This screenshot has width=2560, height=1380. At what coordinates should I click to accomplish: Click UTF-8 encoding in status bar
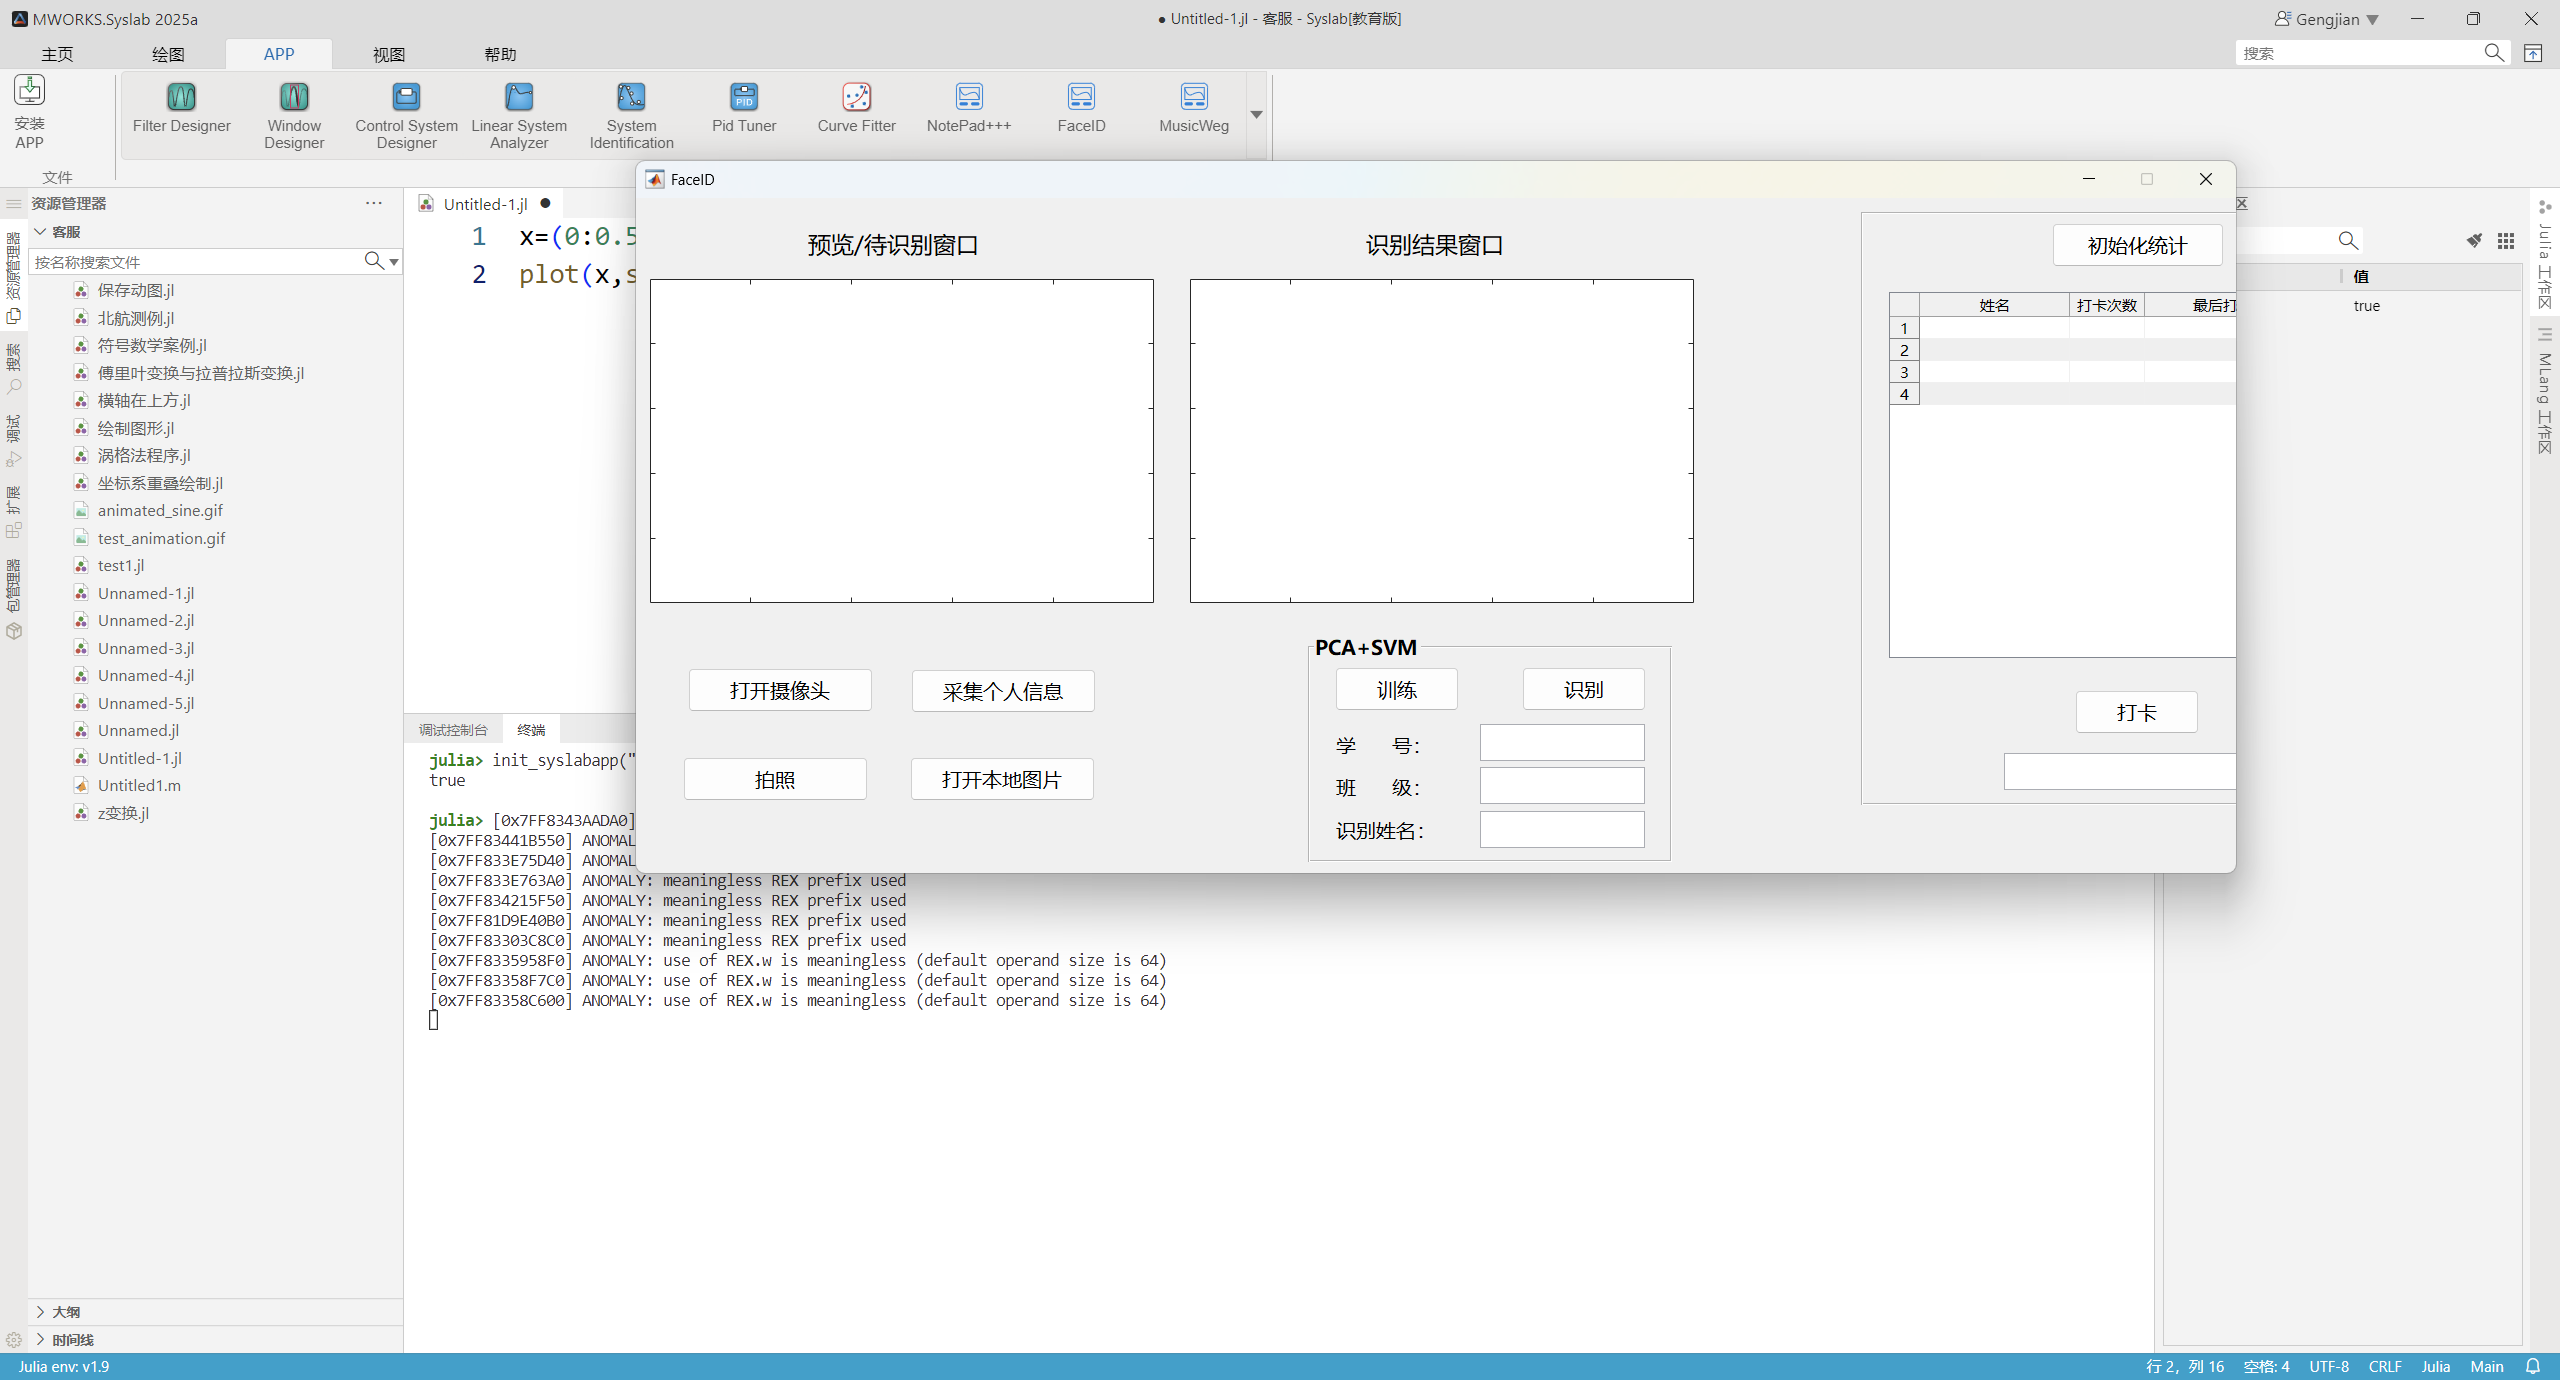tap(2329, 1367)
